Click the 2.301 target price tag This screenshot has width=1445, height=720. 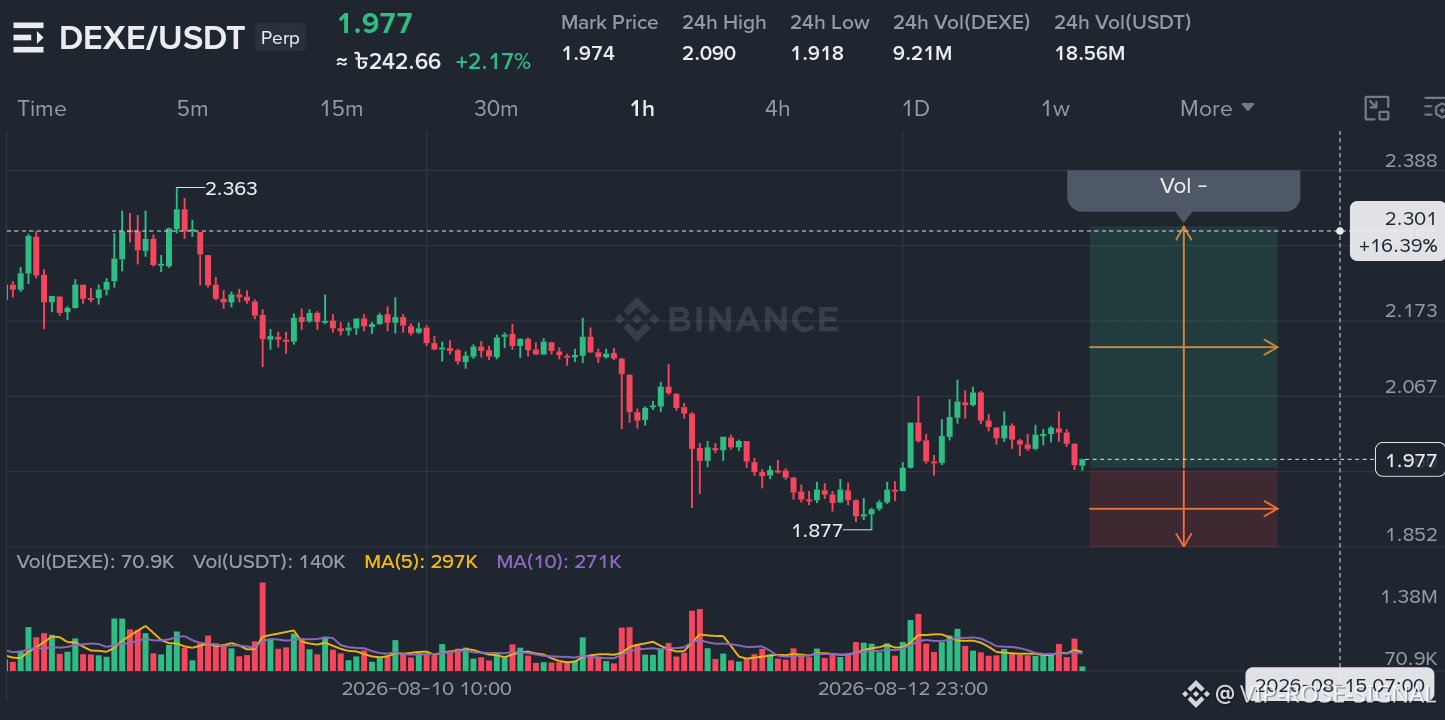click(x=1411, y=219)
